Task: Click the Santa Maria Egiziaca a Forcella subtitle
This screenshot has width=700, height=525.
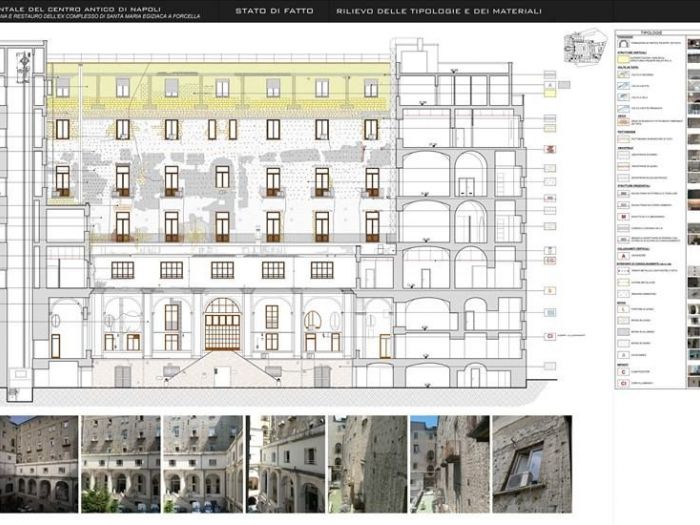Action: (x=100, y=17)
